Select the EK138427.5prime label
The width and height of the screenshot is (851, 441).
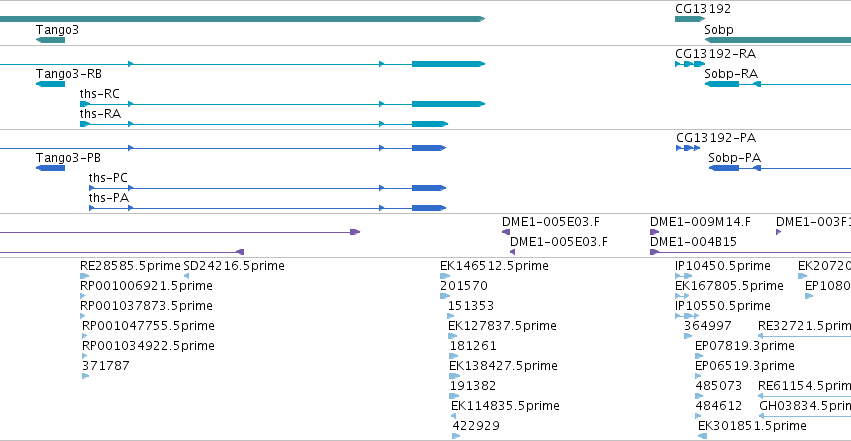[503, 366]
